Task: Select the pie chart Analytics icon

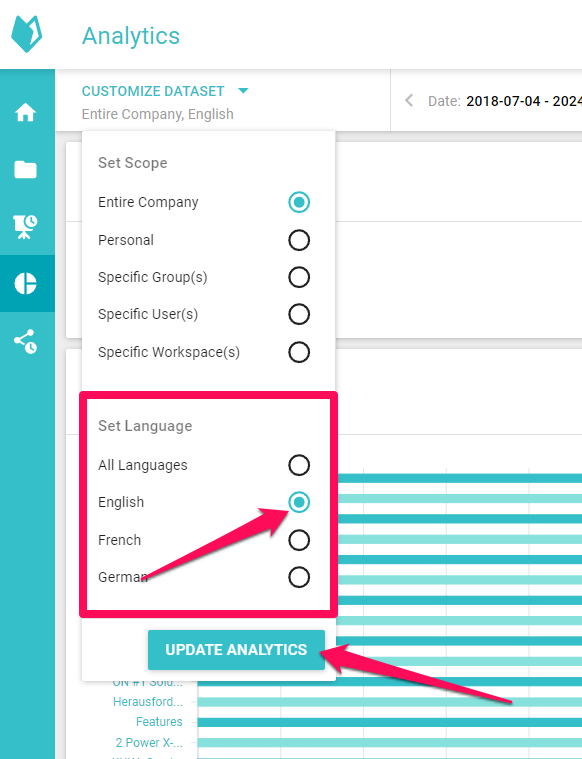Action: 25,283
